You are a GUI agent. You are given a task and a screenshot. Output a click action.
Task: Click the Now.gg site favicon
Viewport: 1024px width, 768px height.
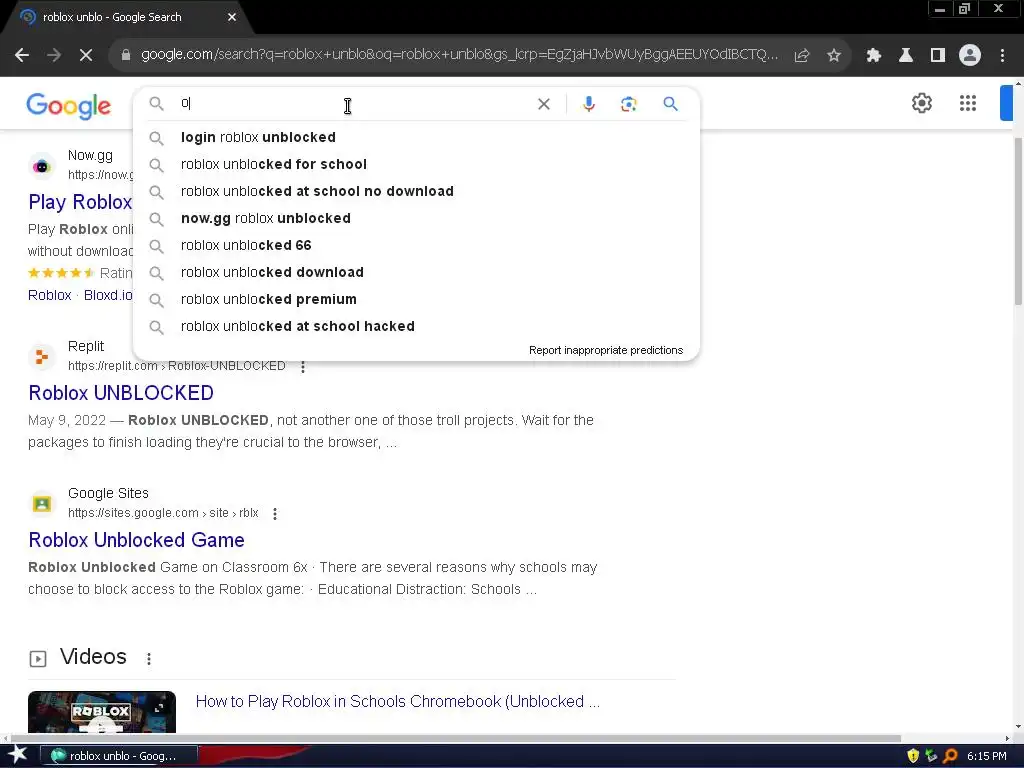[x=42, y=166]
